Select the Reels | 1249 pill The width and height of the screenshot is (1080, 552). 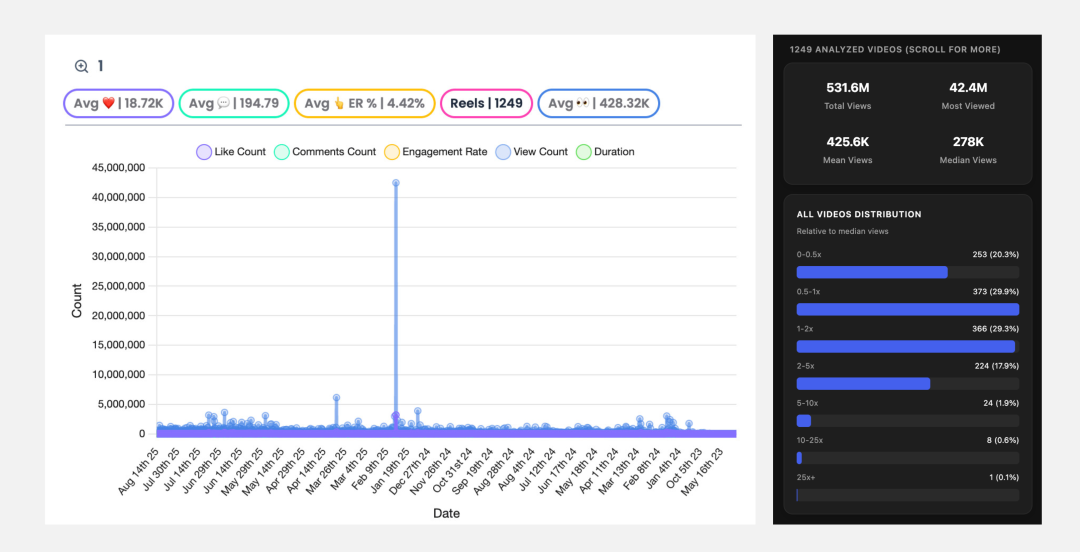(486, 103)
